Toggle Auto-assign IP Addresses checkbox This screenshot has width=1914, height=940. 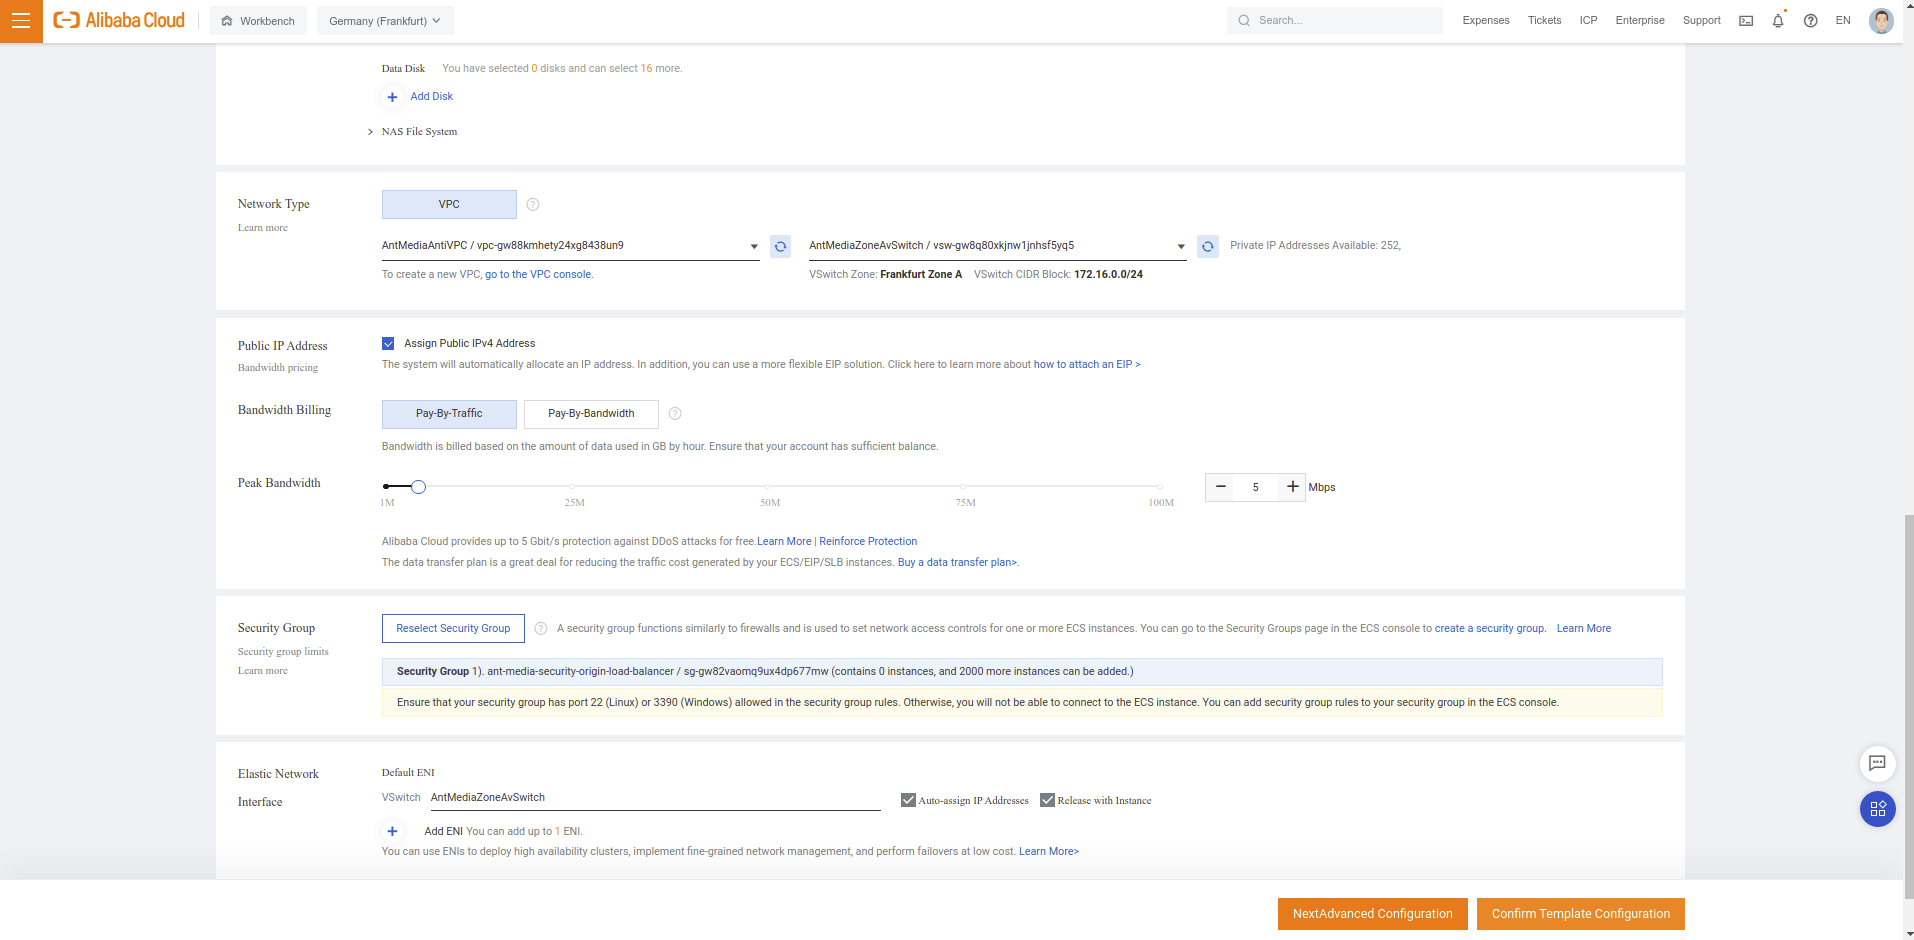pos(908,801)
